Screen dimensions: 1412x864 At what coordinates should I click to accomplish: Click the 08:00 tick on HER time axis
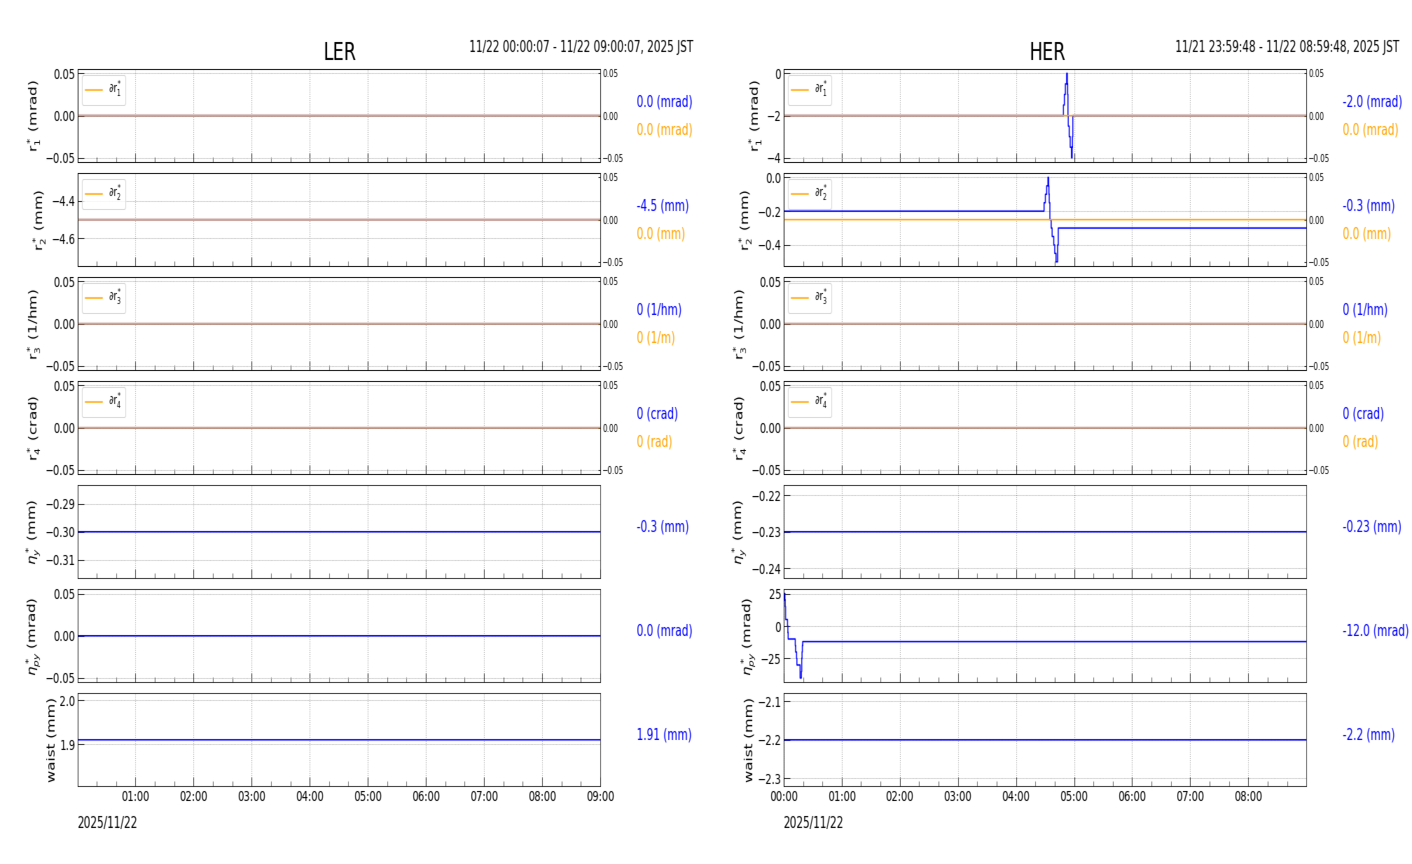pos(1248,797)
